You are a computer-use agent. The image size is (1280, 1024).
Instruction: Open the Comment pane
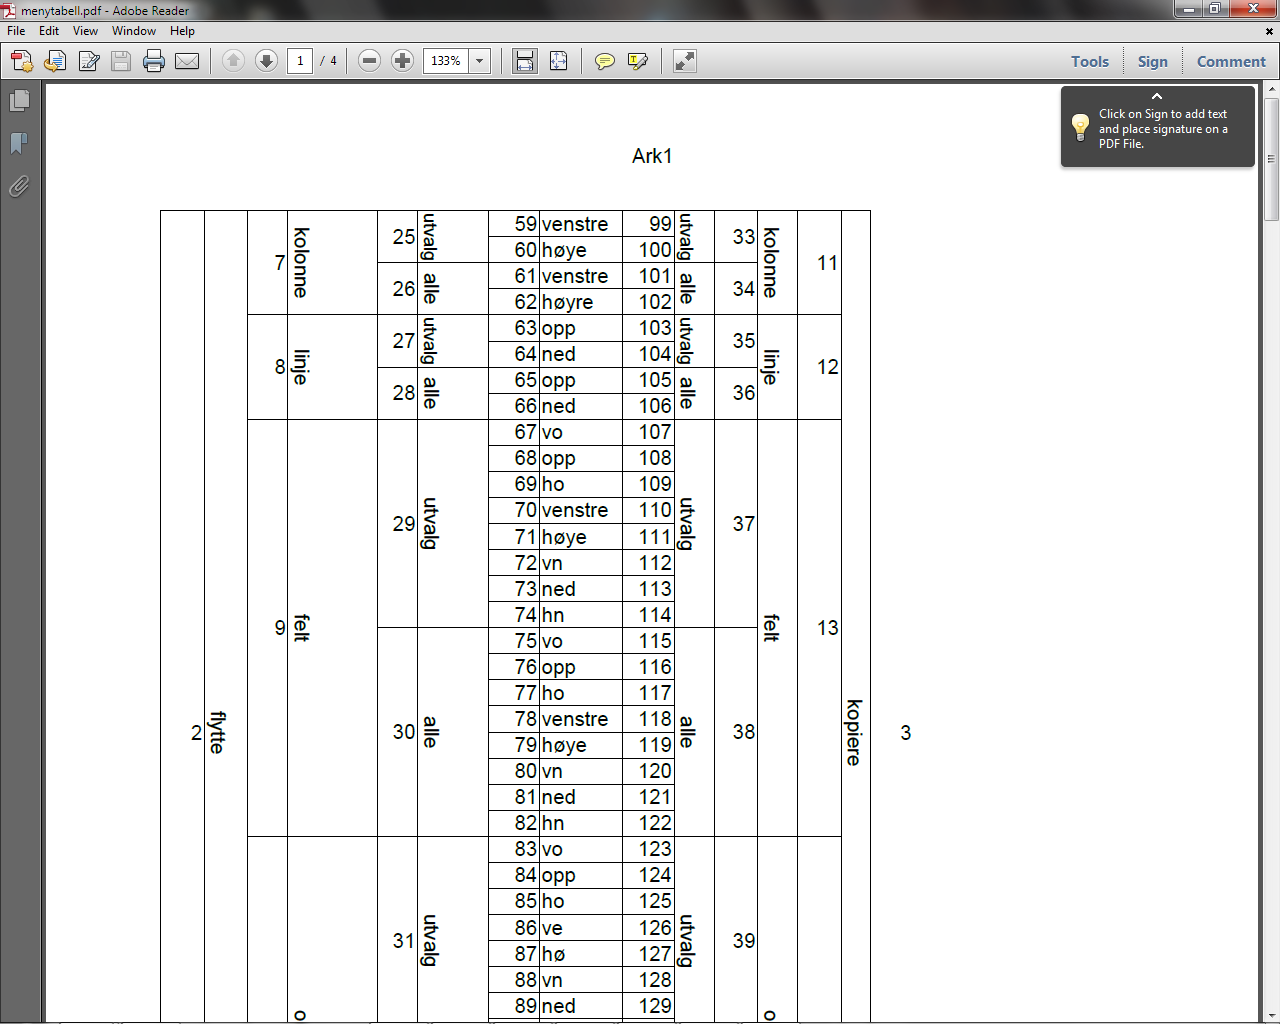point(1231,61)
